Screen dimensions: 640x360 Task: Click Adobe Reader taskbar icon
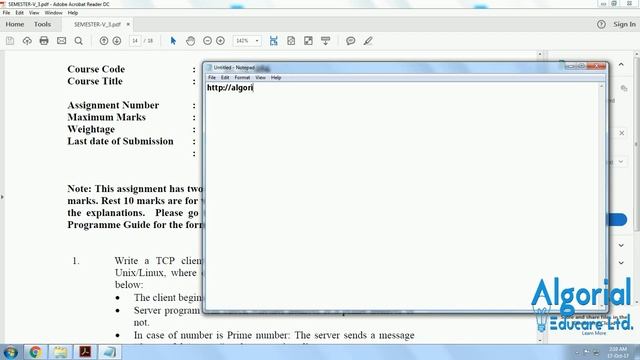click(85, 352)
